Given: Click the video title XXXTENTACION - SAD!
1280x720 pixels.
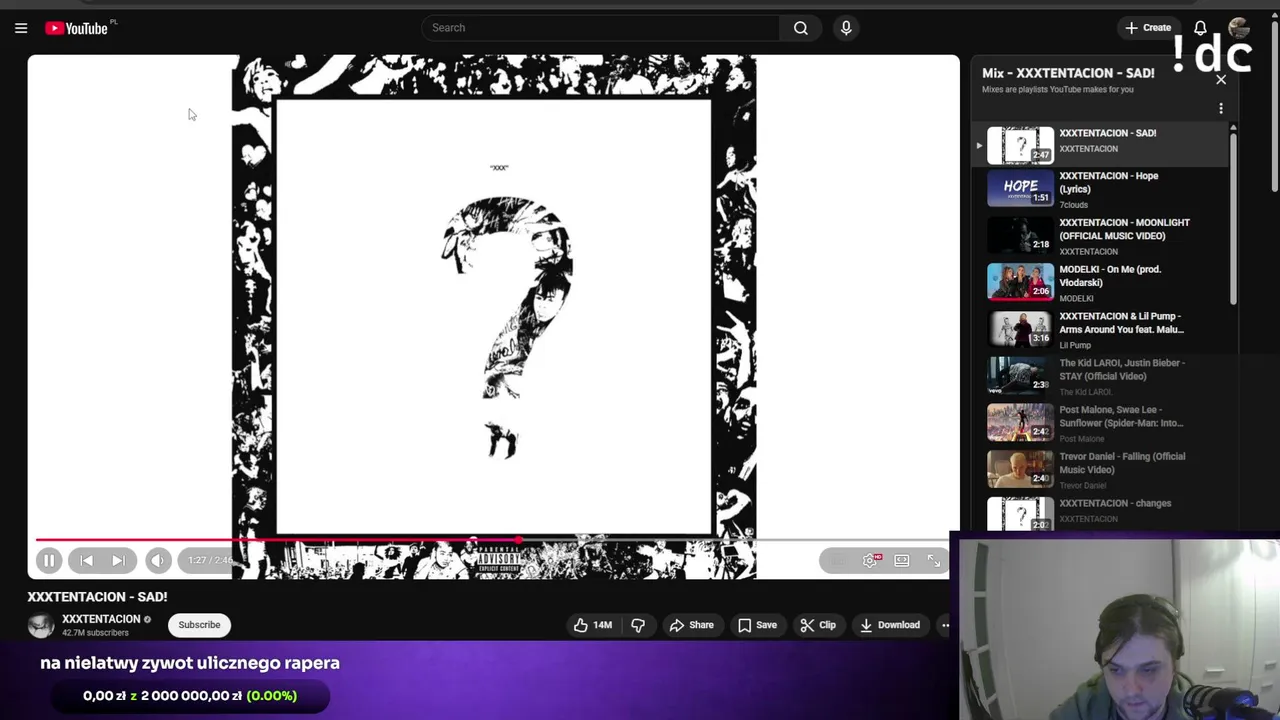Looking at the screenshot, I should pos(97,597).
